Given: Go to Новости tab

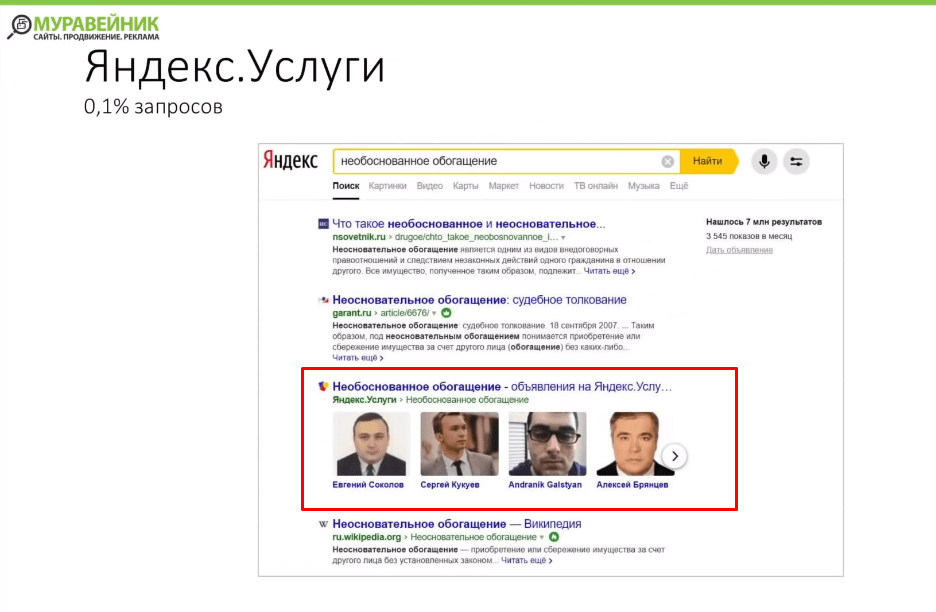Looking at the screenshot, I should 546,186.
